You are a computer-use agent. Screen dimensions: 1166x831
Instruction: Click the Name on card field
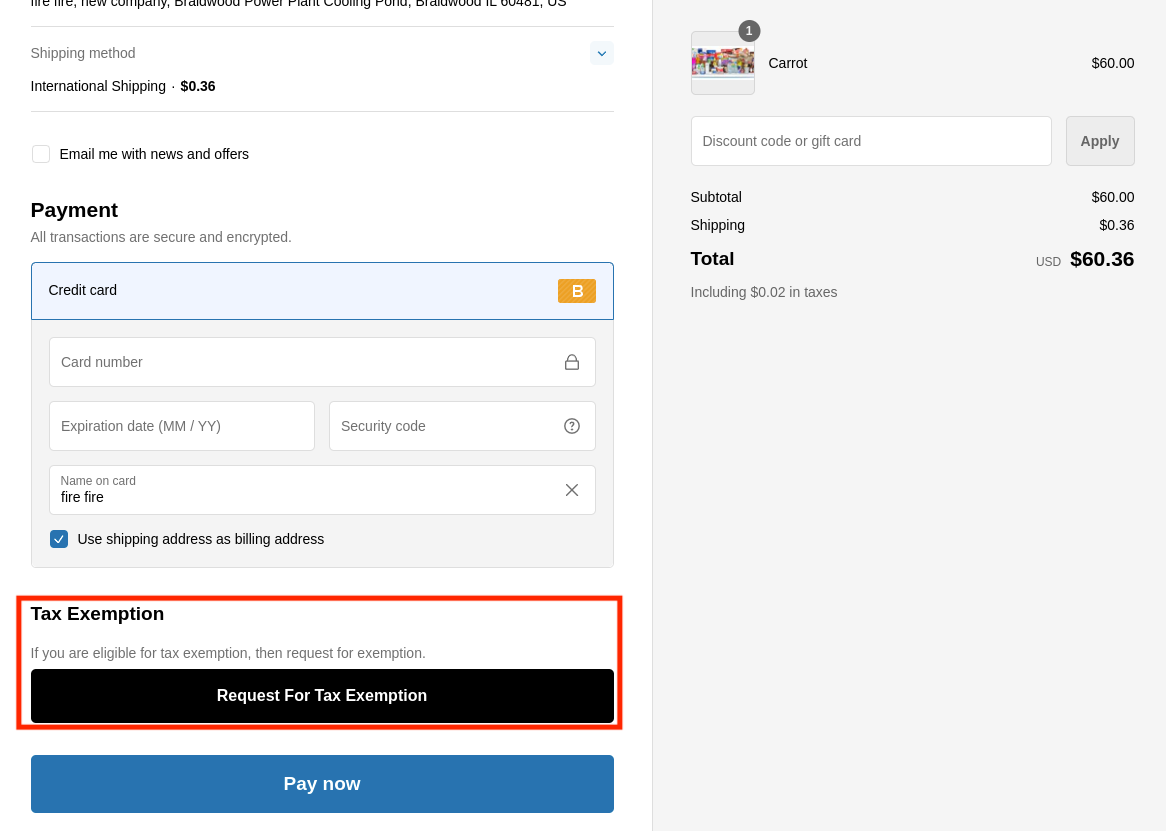tap(322, 490)
